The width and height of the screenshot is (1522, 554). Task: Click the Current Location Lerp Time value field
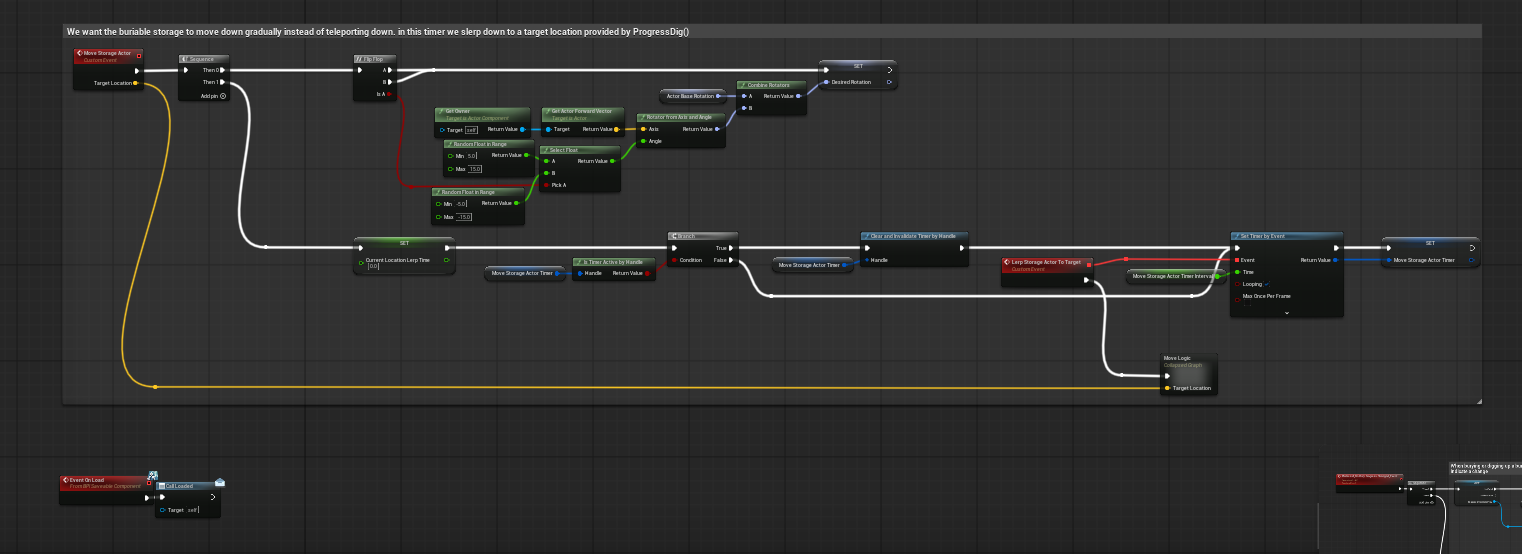[x=372, y=267]
